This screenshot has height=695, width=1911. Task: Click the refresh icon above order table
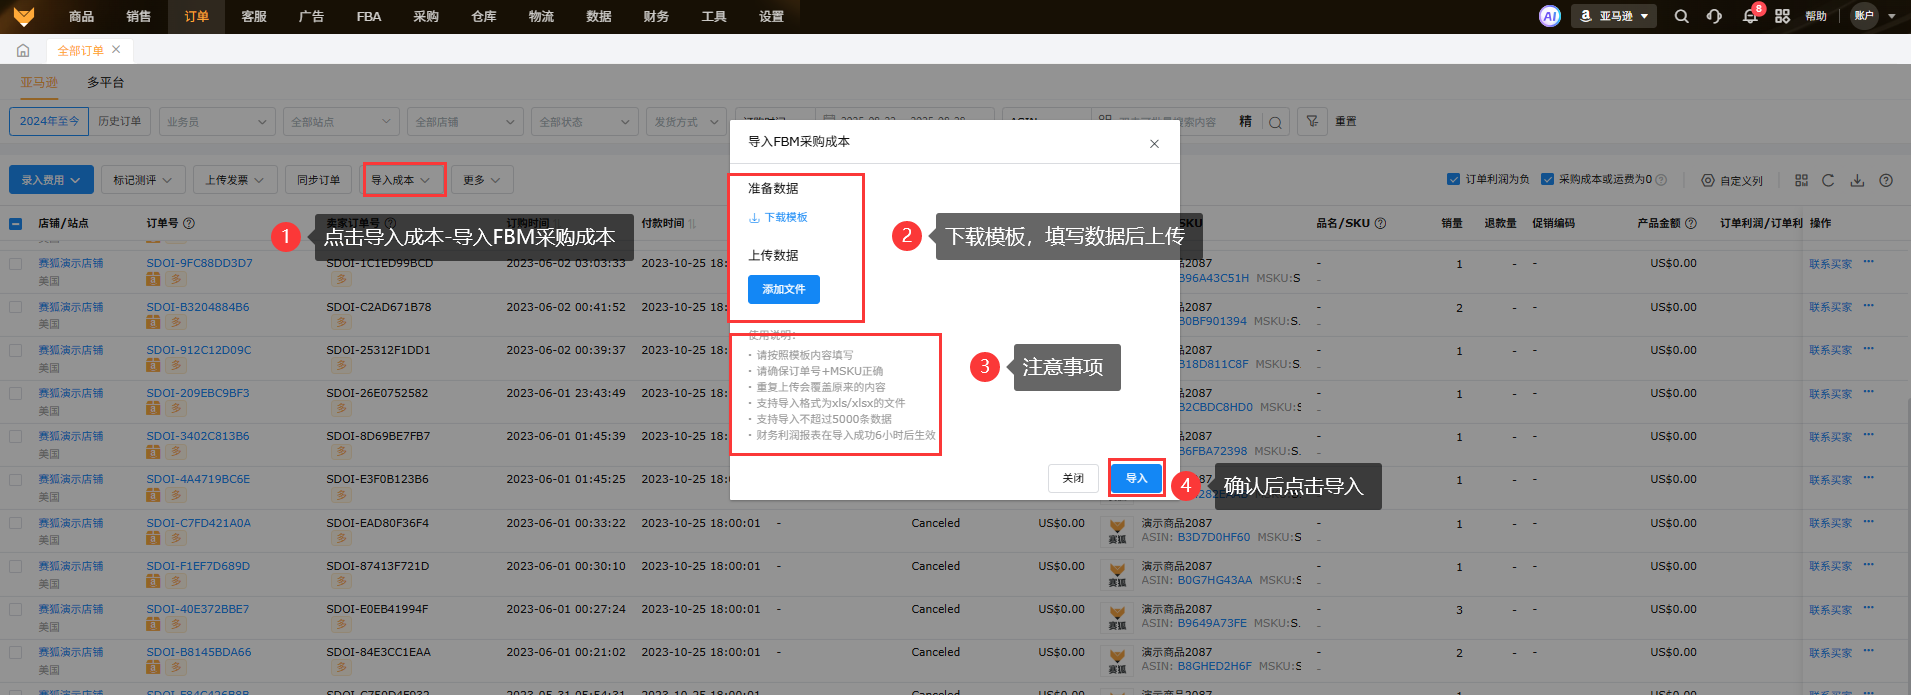coord(1828,180)
